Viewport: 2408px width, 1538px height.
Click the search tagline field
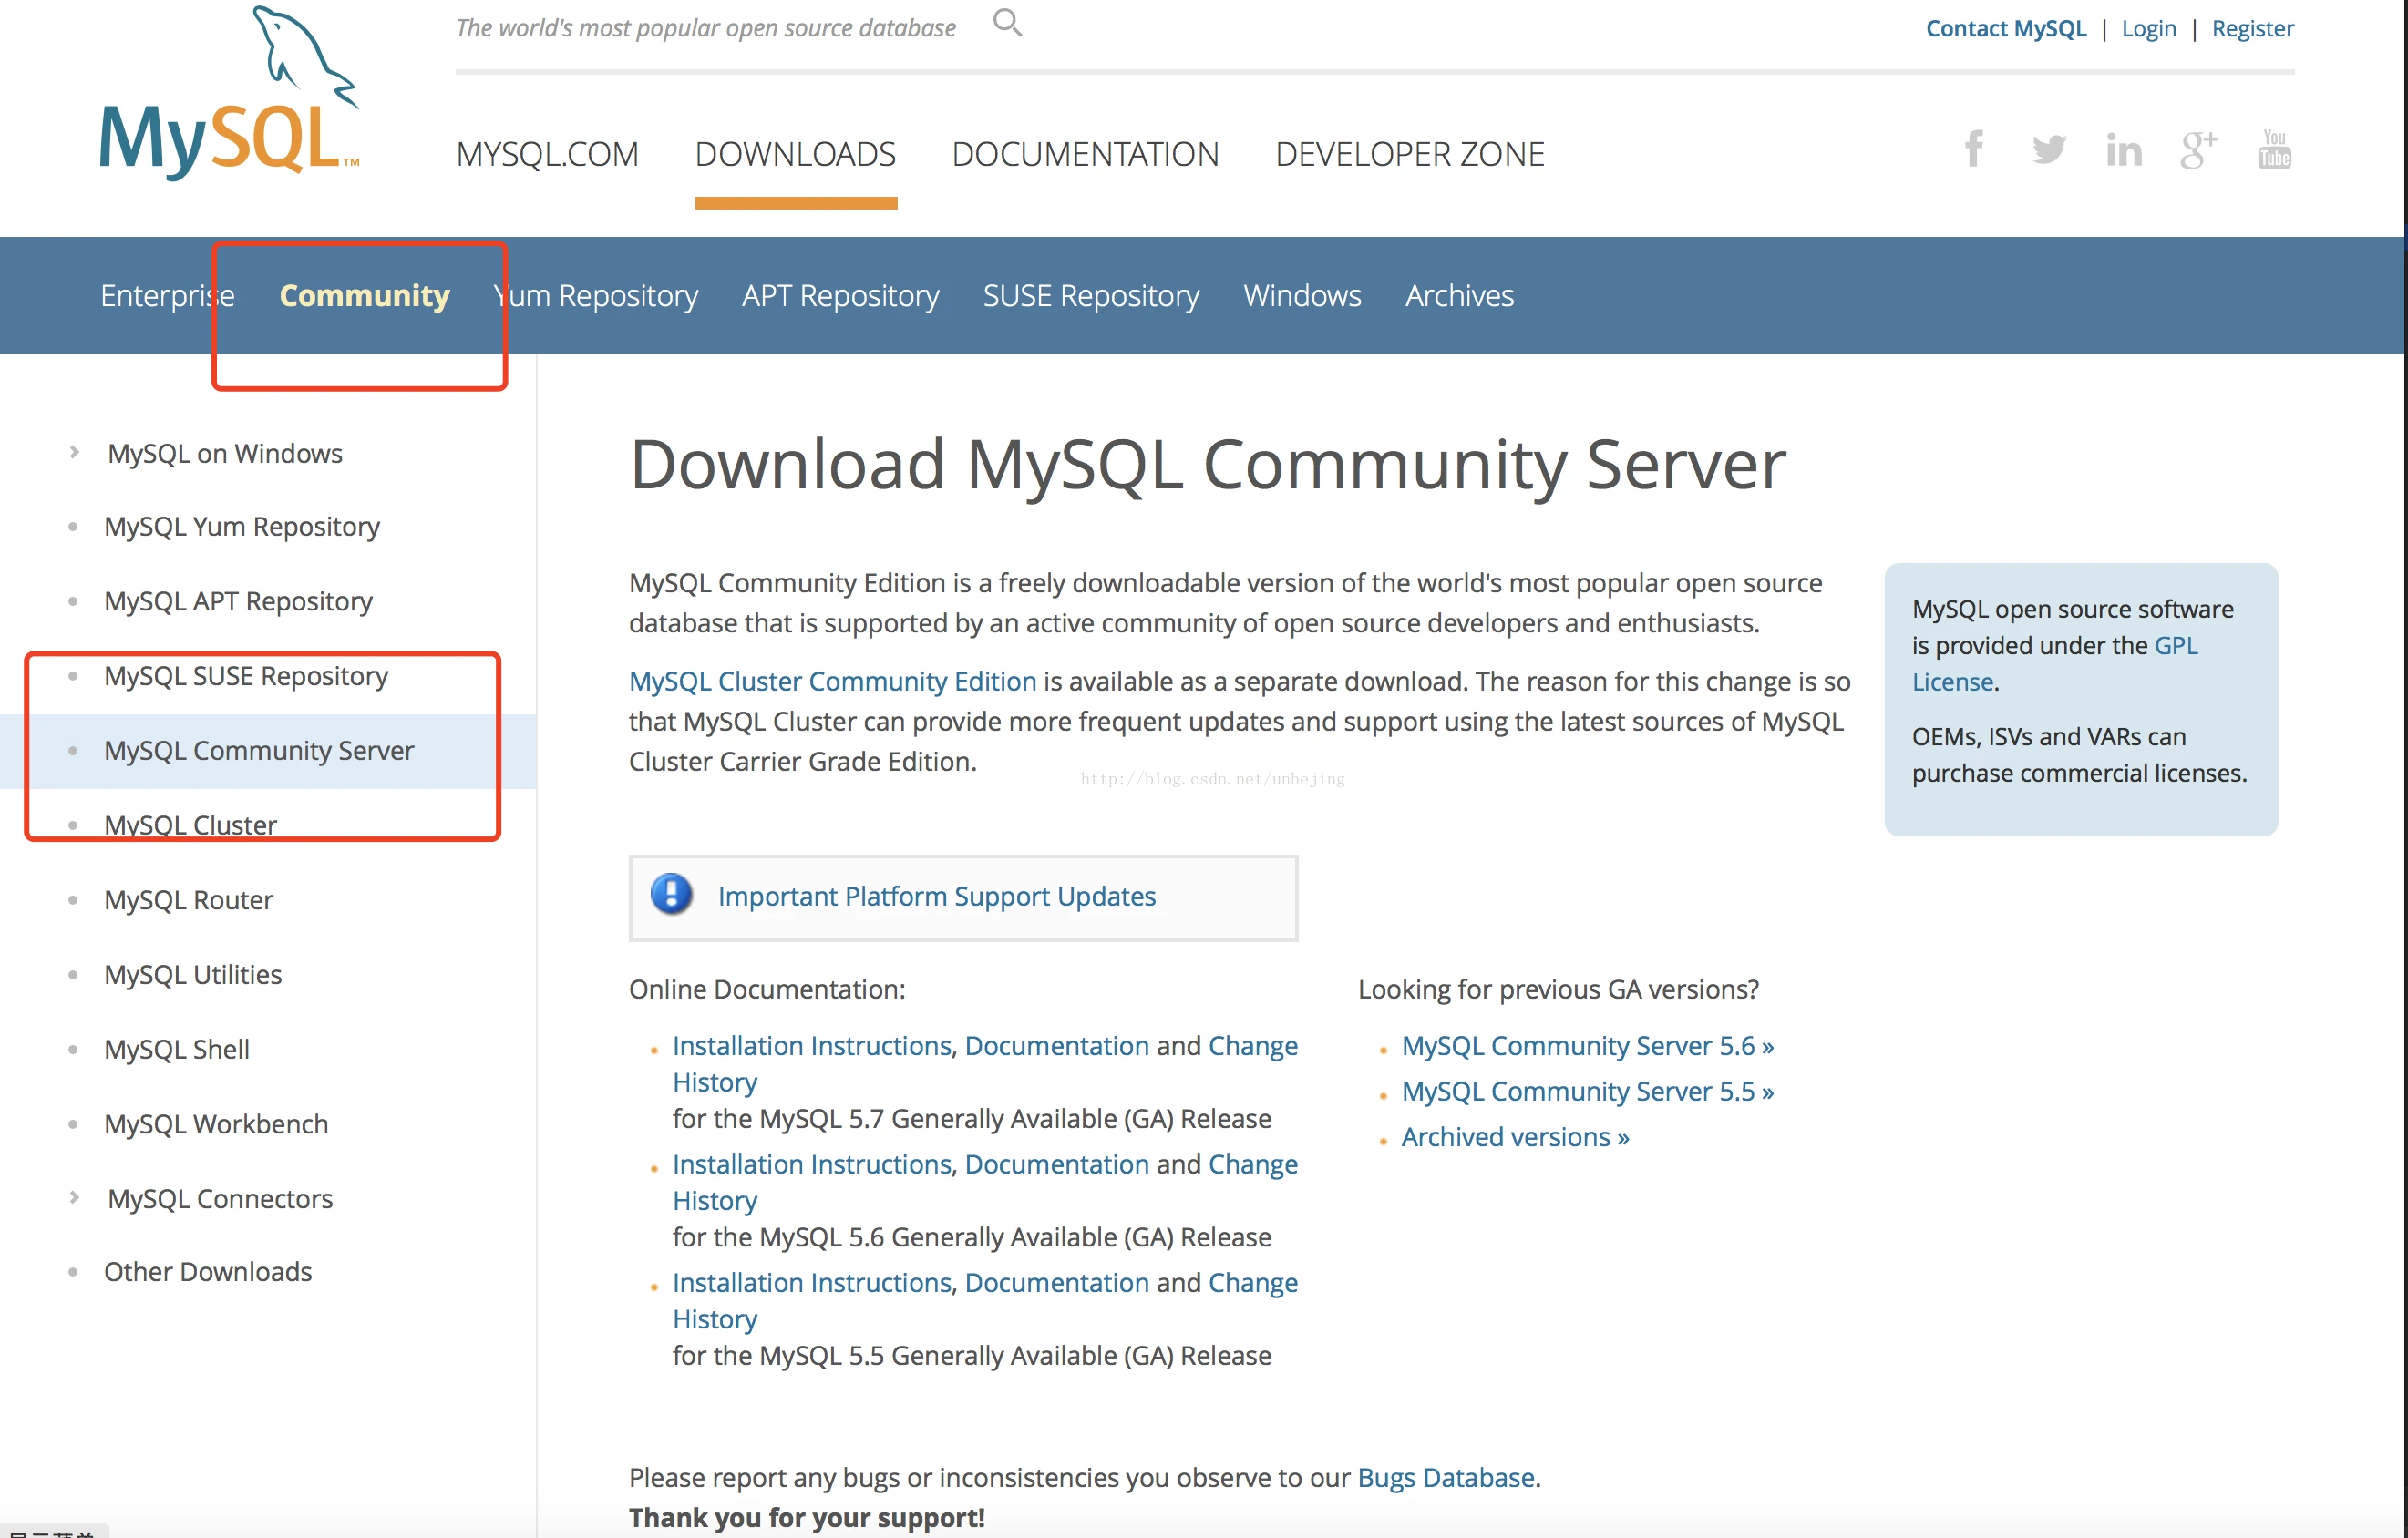click(706, 28)
